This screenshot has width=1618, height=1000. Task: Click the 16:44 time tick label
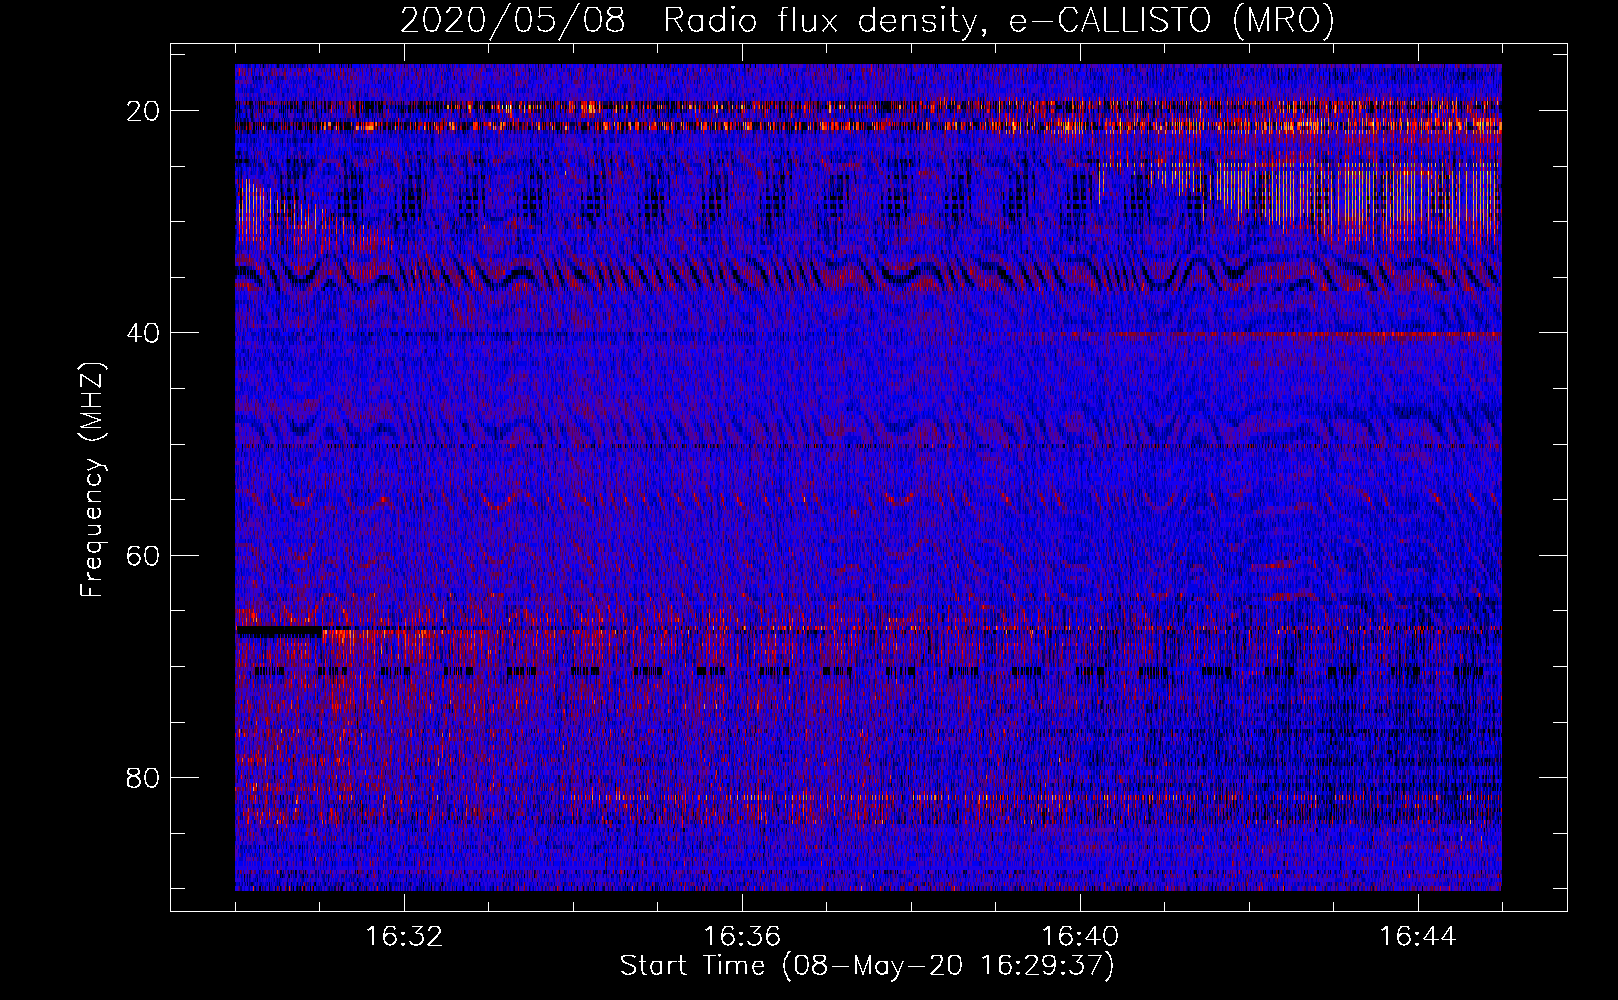1418,937
